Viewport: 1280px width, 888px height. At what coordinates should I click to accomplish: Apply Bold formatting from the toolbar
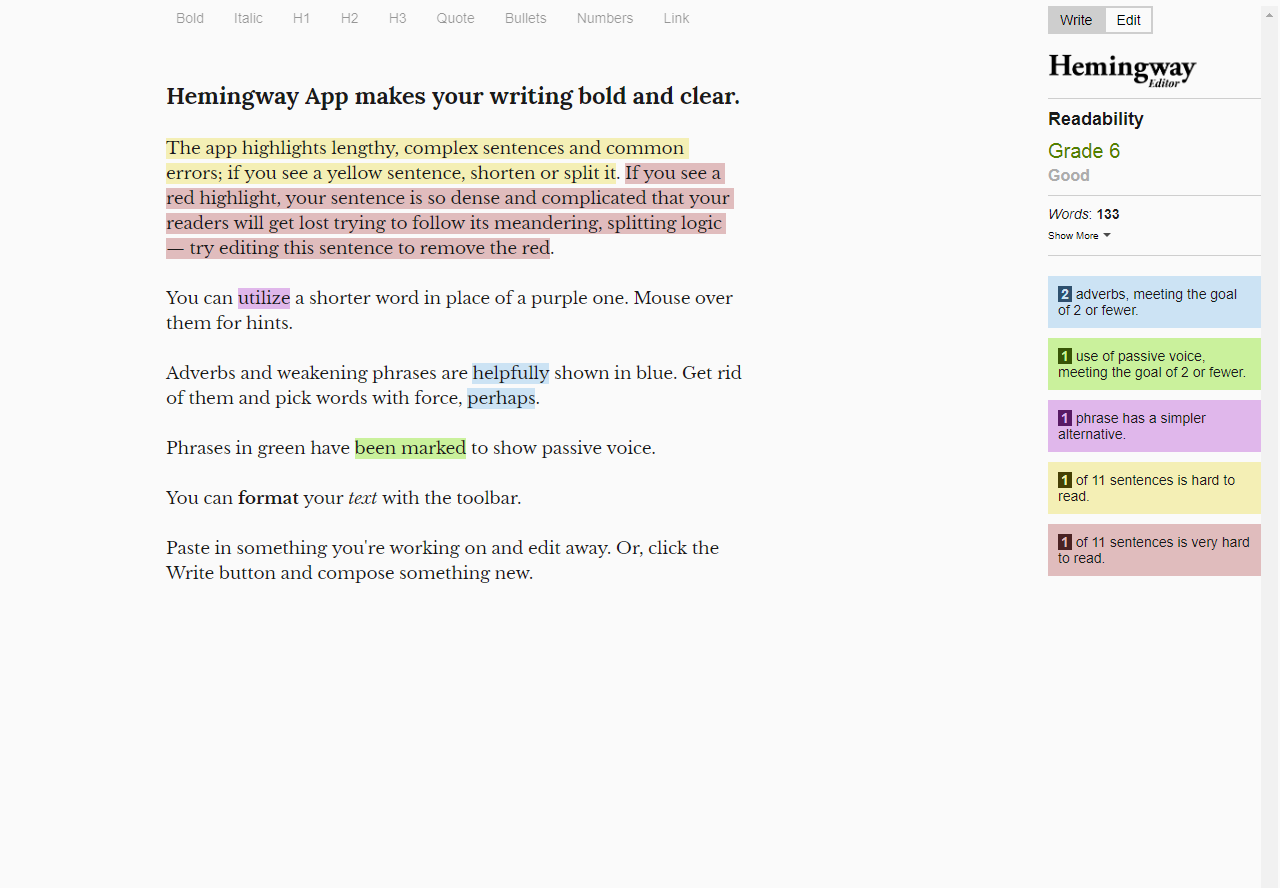pyautogui.click(x=190, y=18)
